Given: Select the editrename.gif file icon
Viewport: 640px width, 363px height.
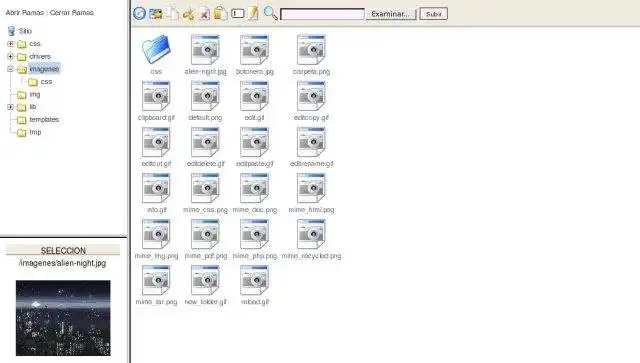Looking at the screenshot, I should tap(311, 142).
